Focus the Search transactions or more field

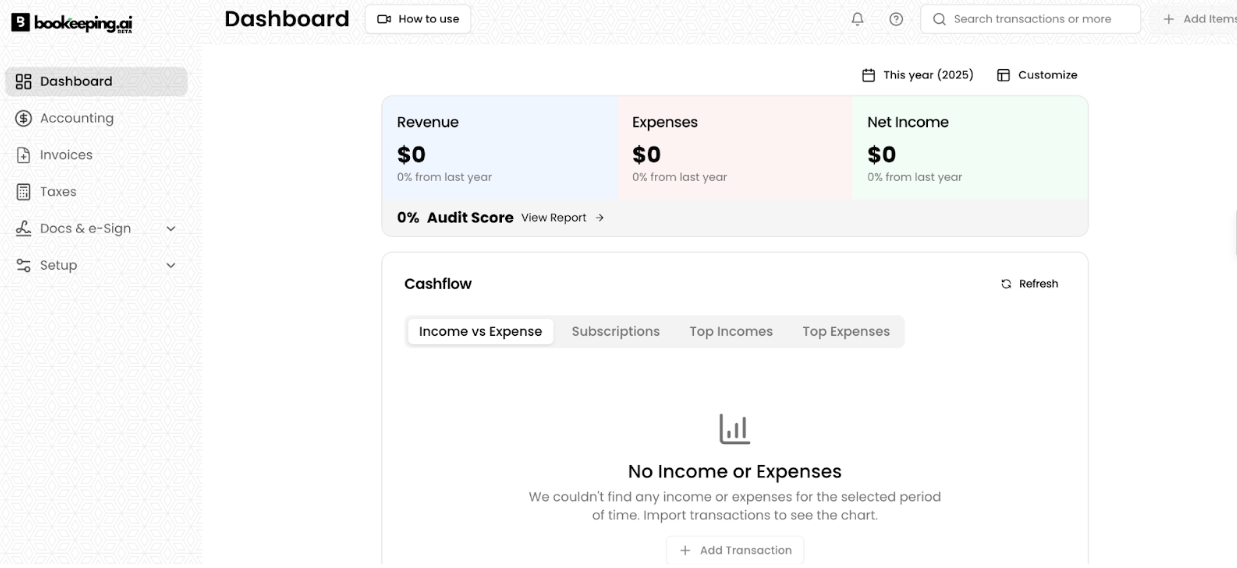coord(1030,19)
